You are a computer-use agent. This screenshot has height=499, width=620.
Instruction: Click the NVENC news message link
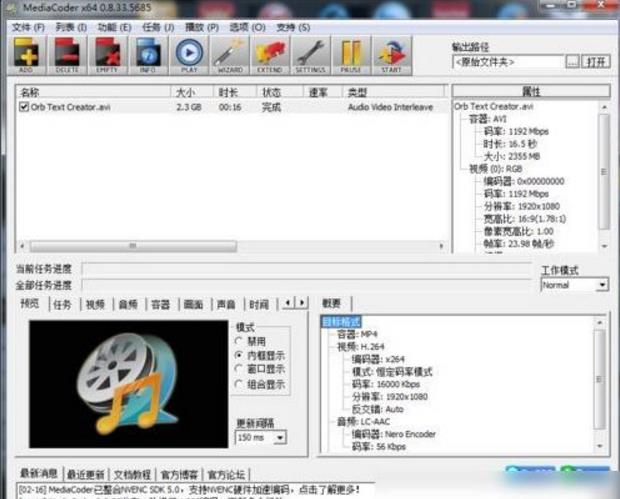click(190, 490)
